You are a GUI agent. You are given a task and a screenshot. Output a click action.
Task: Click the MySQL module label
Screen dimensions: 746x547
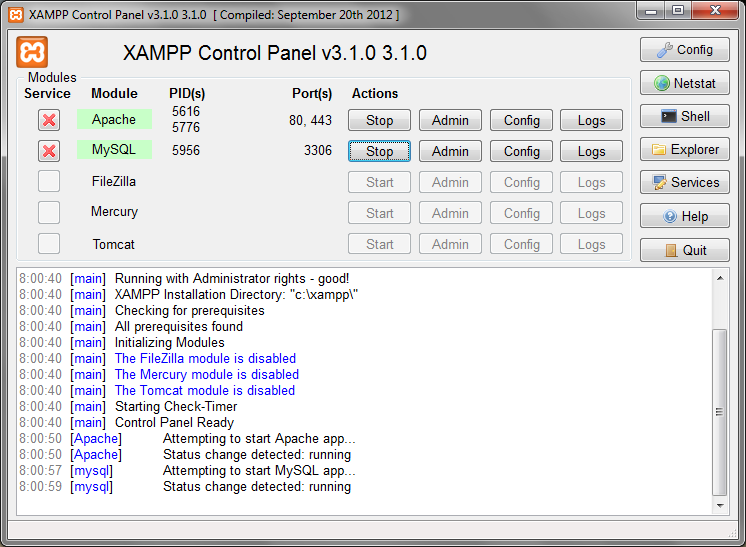(114, 149)
